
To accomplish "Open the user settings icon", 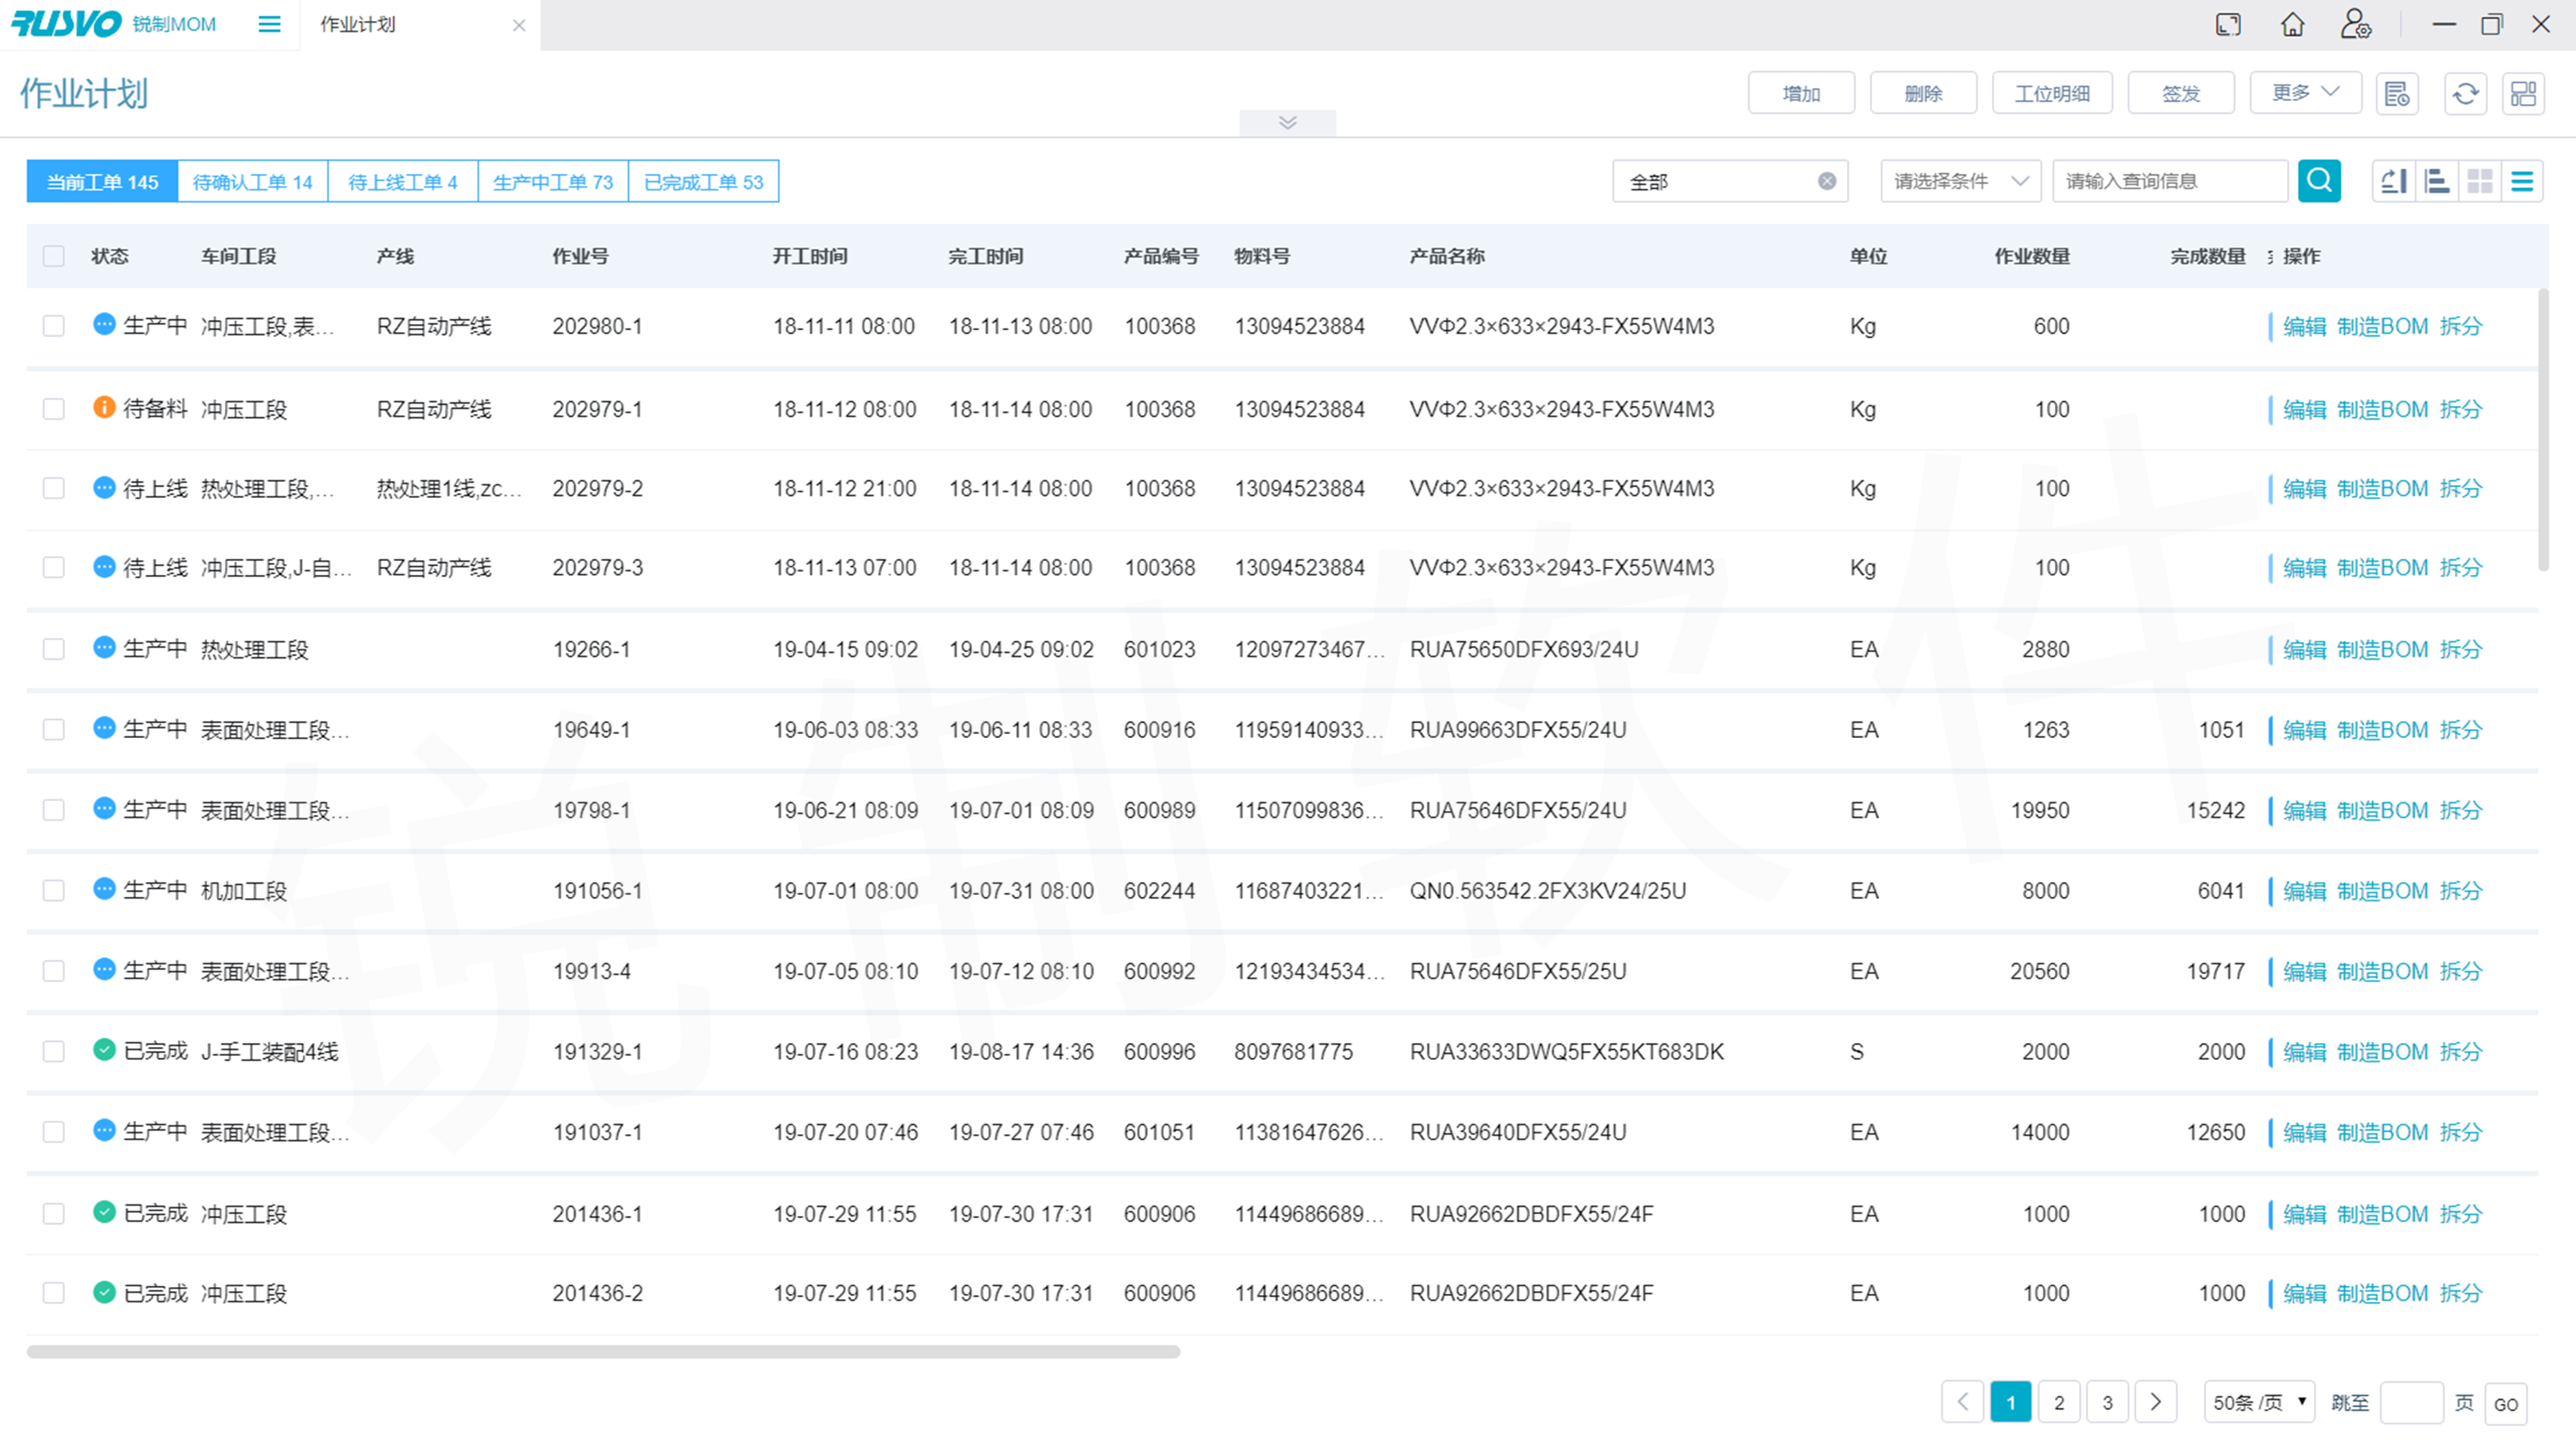I will [2355, 24].
